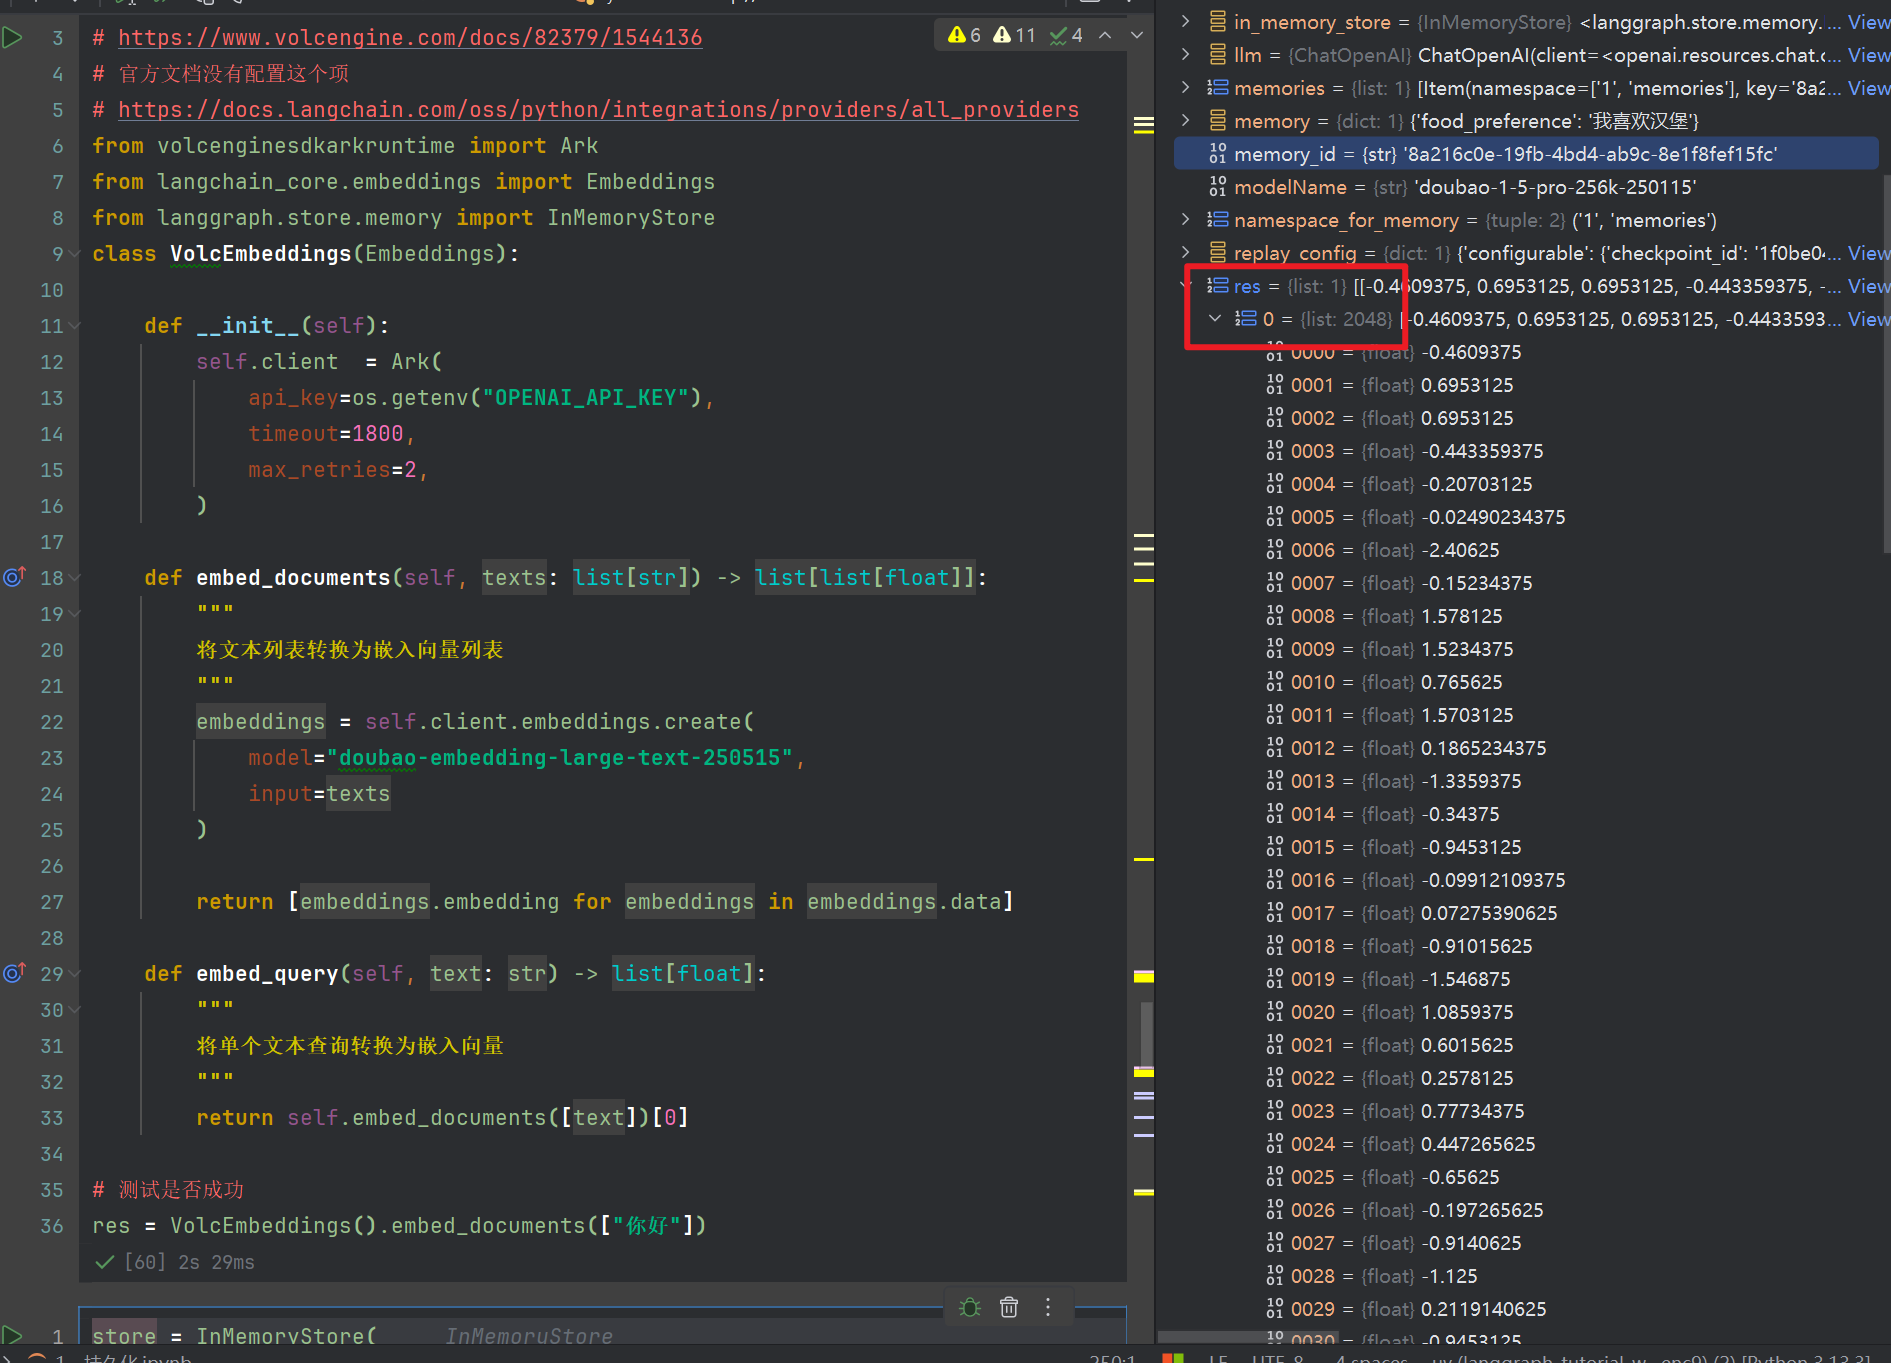Fold the embed_documents method at line 18
The height and width of the screenshot is (1363, 1891).
pos(74,578)
